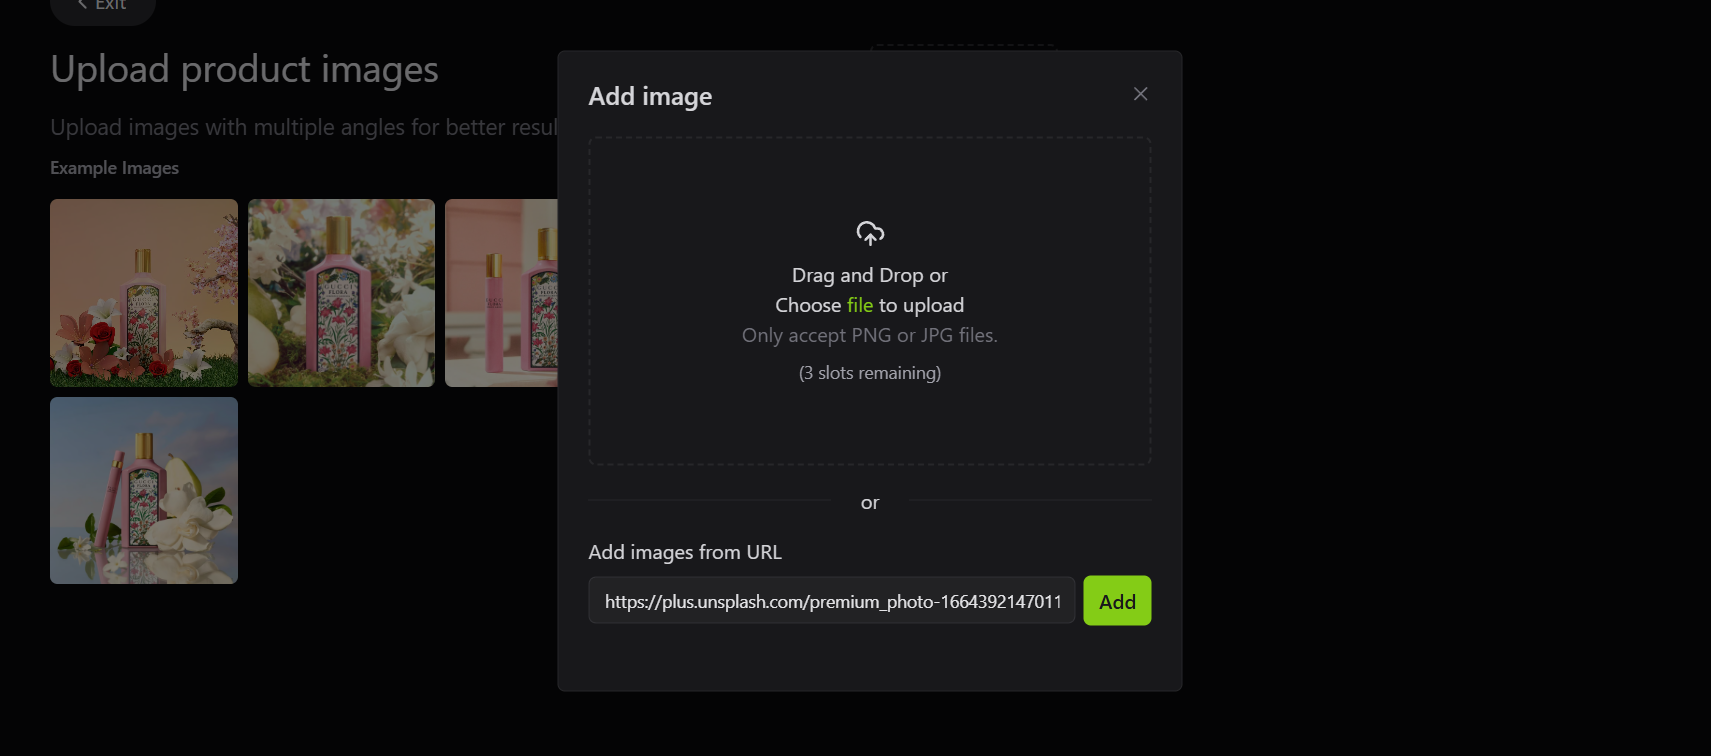Click the Only accept PNG or JPG note

coord(870,335)
